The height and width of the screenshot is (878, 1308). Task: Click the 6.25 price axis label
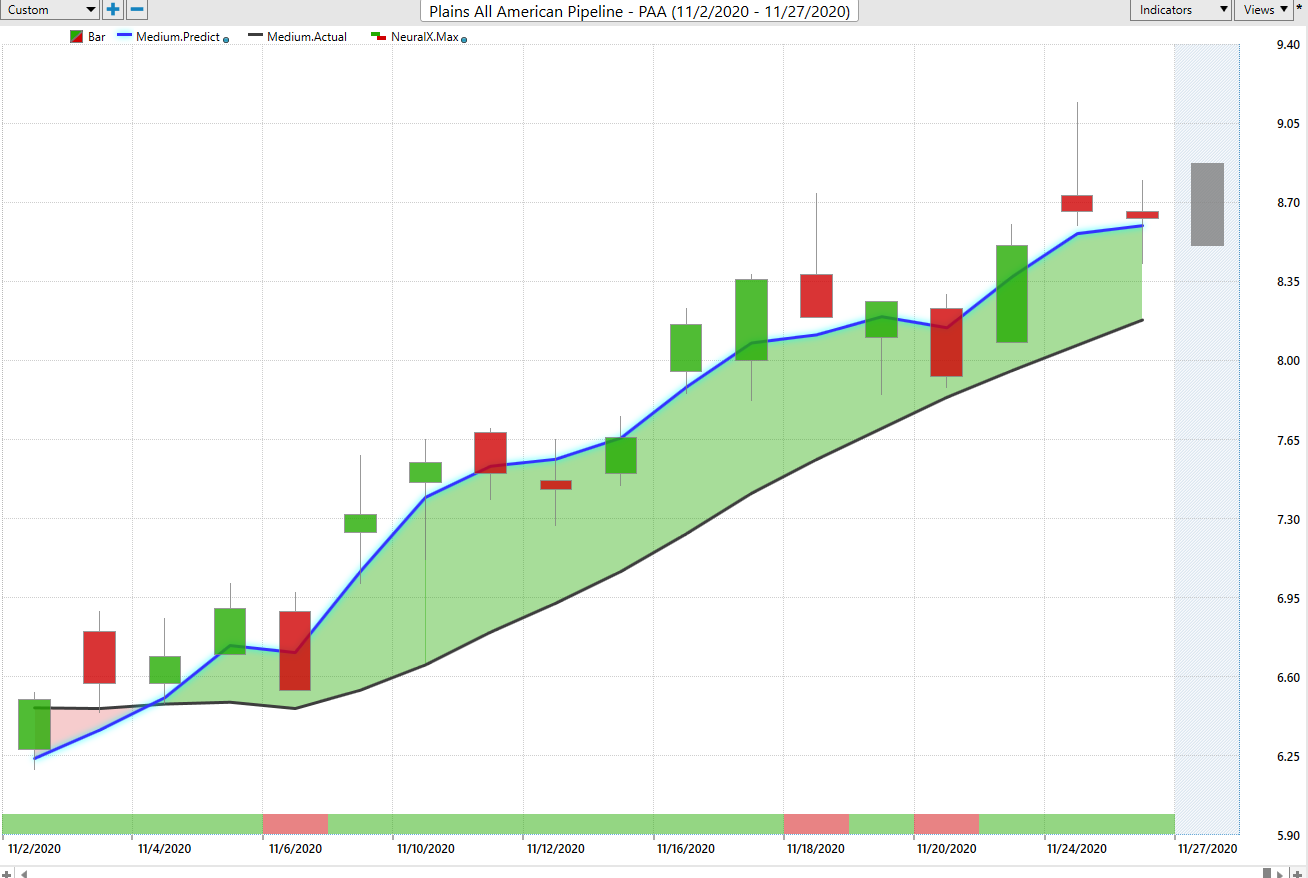(x=1288, y=757)
